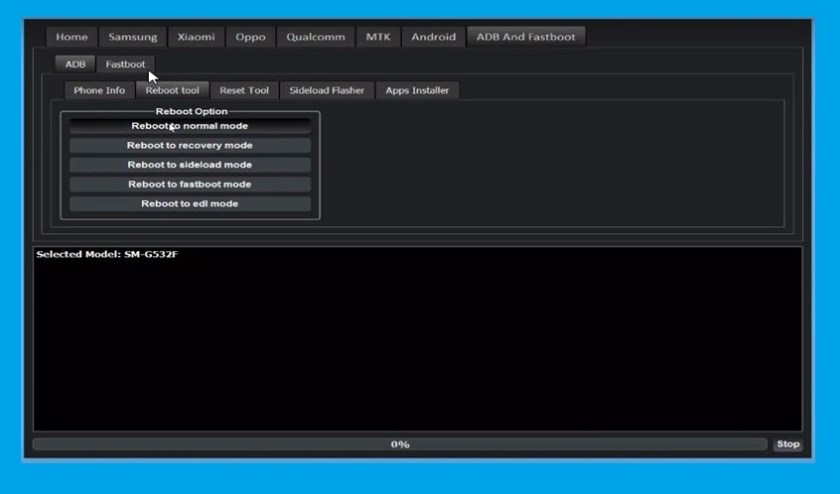Open the Oppo tab
Screen dimensions: 840x494
(250, 37)
